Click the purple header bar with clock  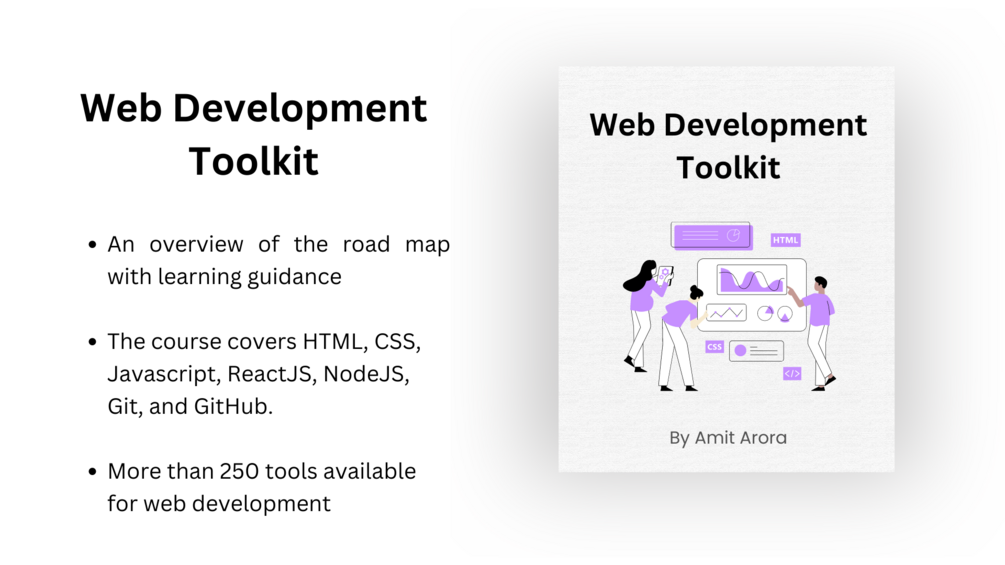pos(711,236)
